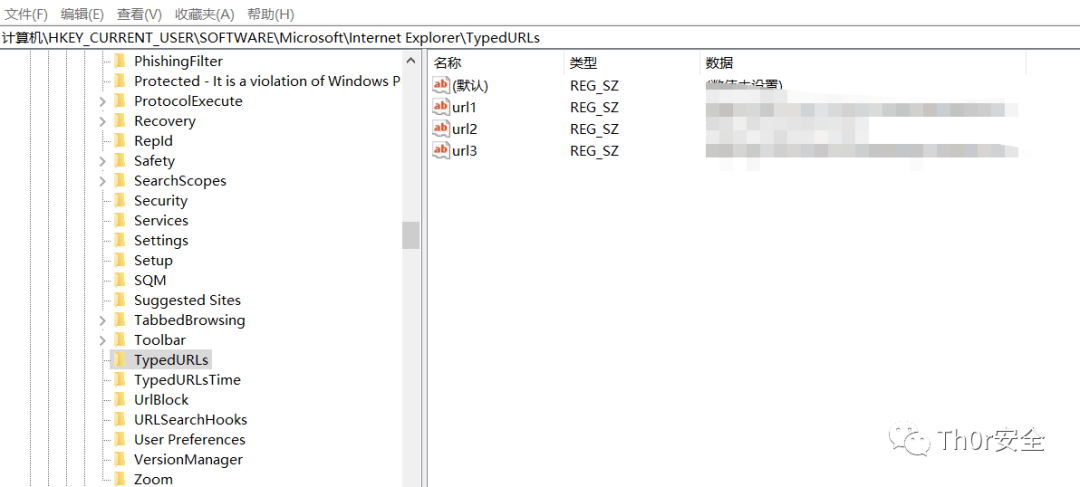
Task: Click the Zoom folder icon
Action: click(x=120, y=479)
